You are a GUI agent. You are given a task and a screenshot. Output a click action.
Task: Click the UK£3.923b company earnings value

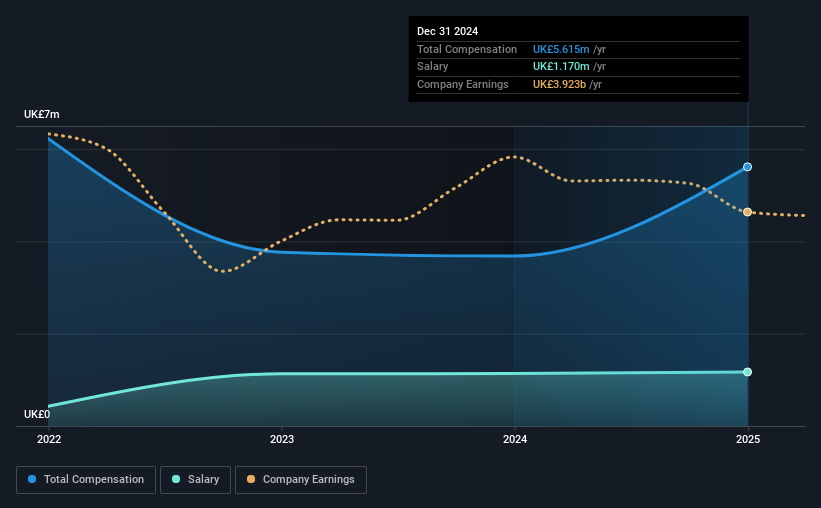(x=559, y=84)
